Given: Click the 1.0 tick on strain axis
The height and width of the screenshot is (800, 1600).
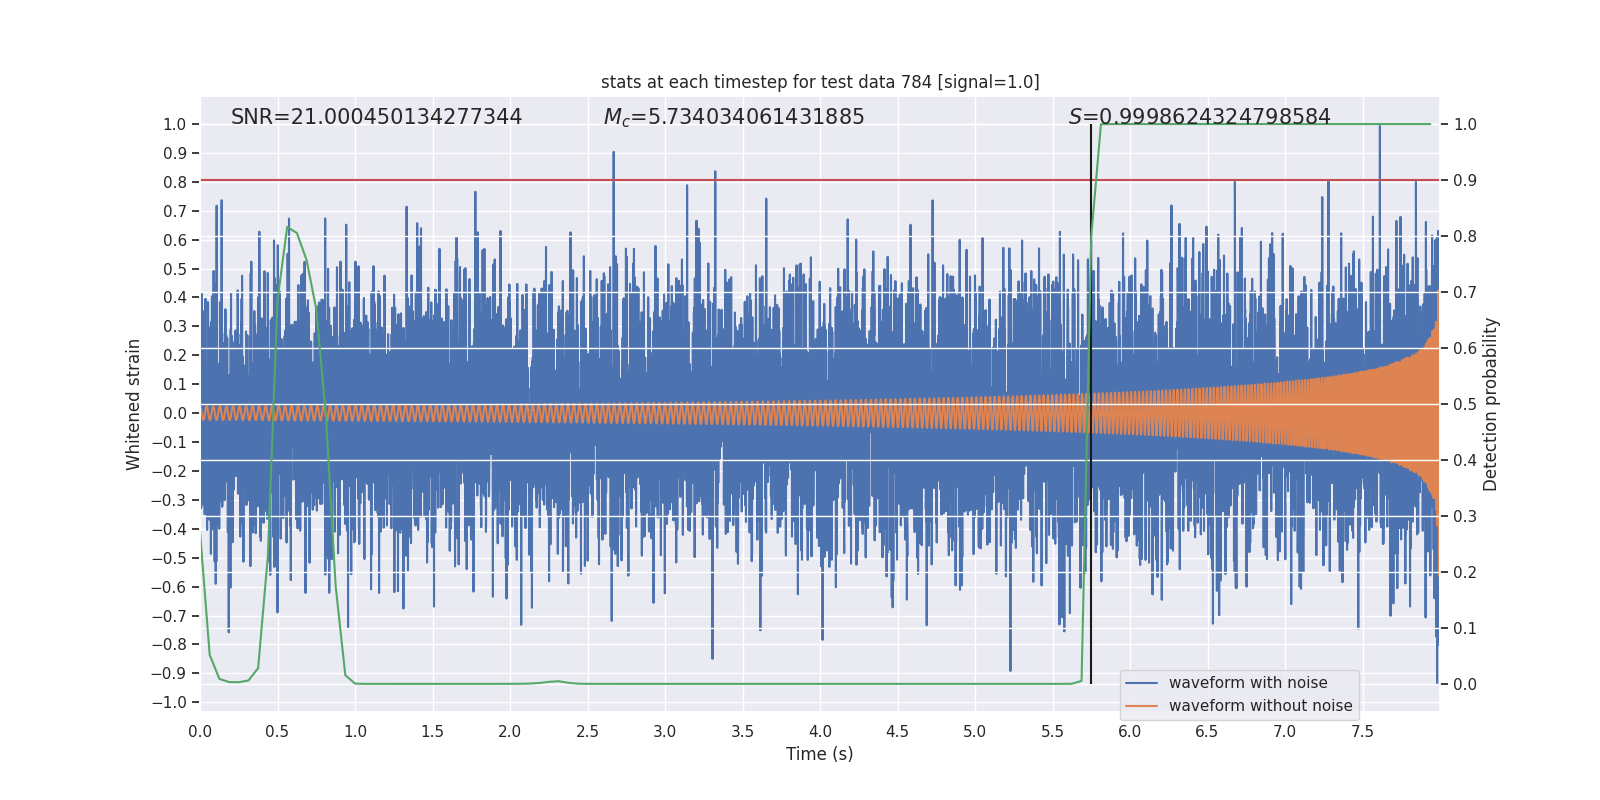Looking at the screenshot, I should pyautogui.click(x=174, y=124).
